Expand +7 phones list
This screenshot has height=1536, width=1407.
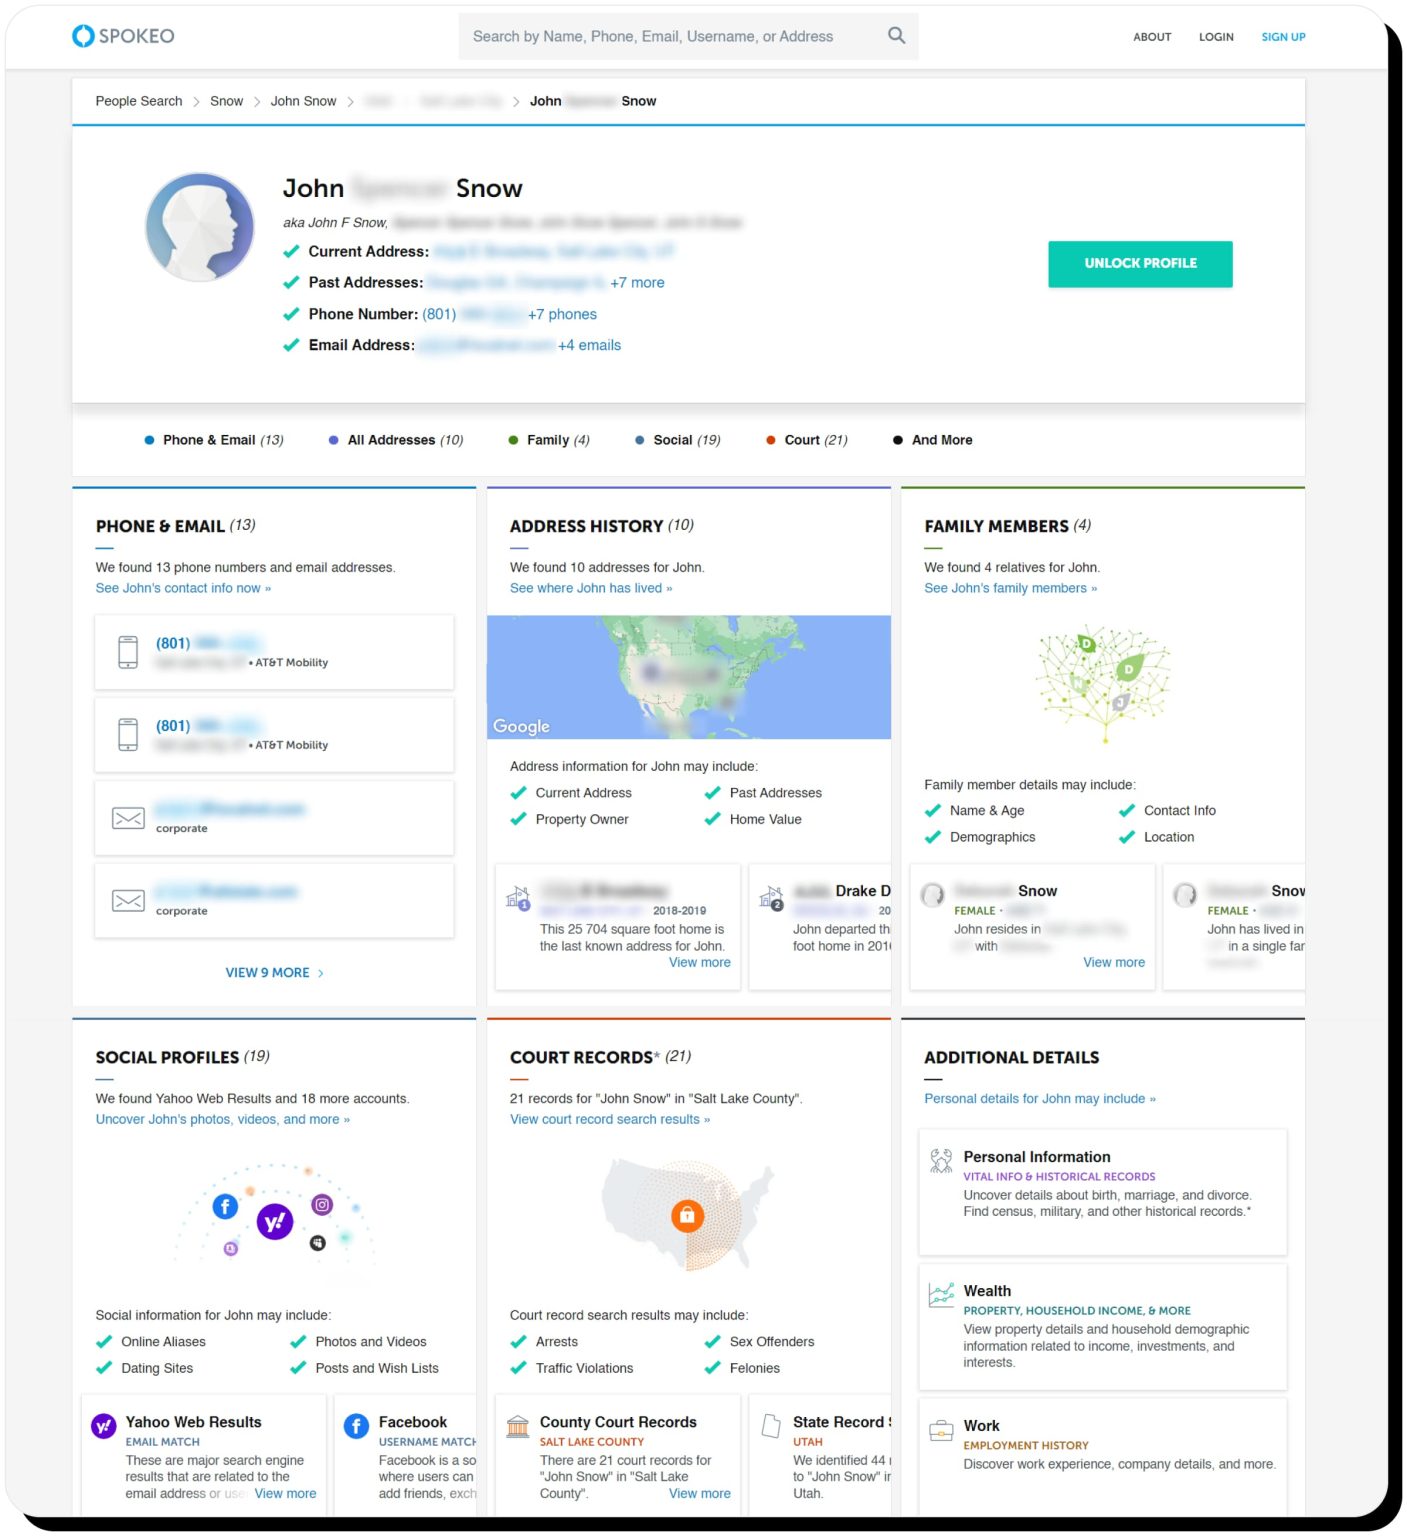click(x=562, y=314)
